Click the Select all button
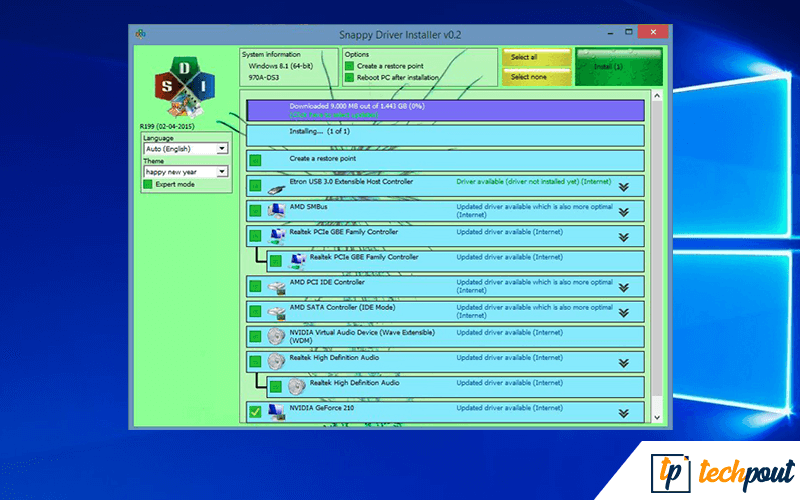Viewport: 800px width, 500px height. (536, 57)
